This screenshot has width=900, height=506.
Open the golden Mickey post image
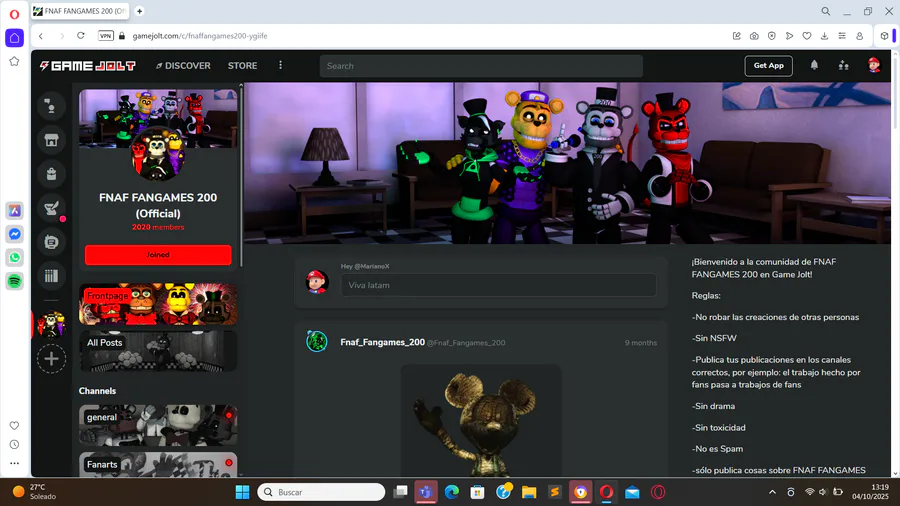(x=481, y=422)
